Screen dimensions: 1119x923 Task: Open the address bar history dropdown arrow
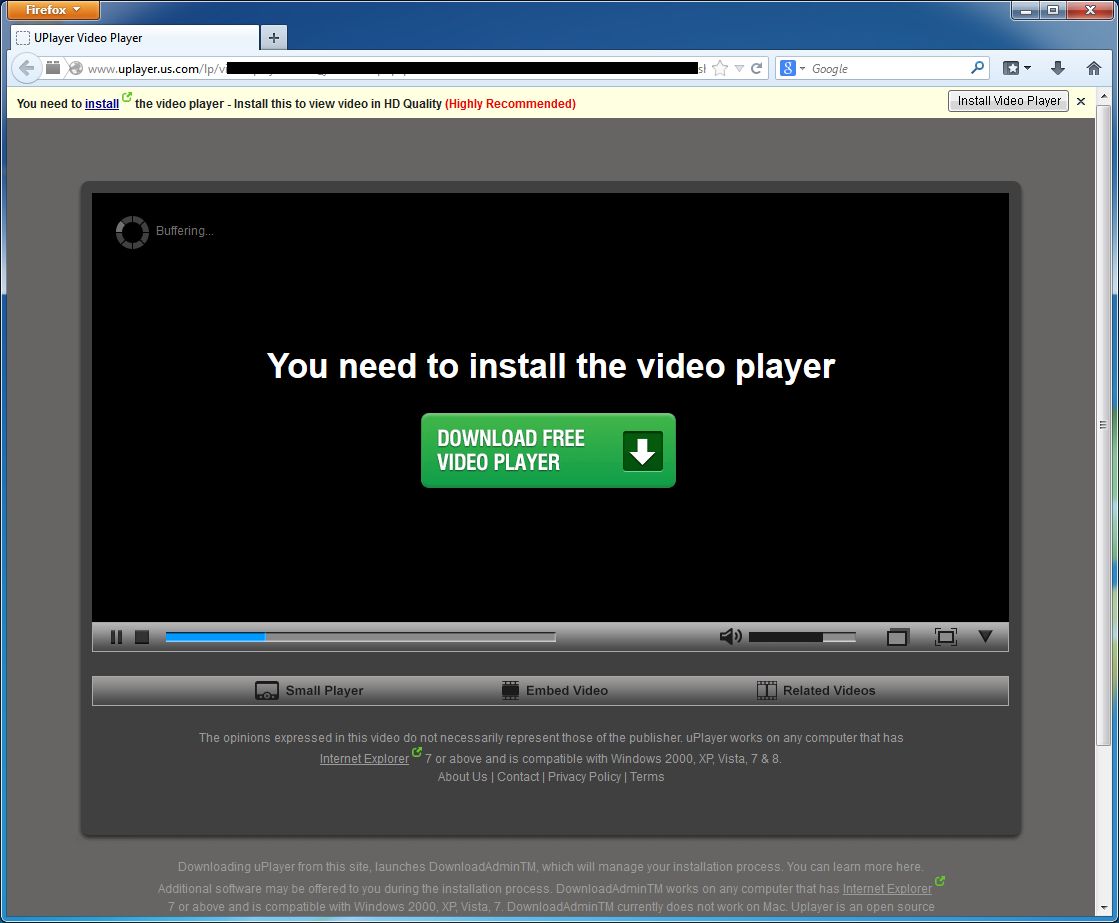tap(739, 69)
